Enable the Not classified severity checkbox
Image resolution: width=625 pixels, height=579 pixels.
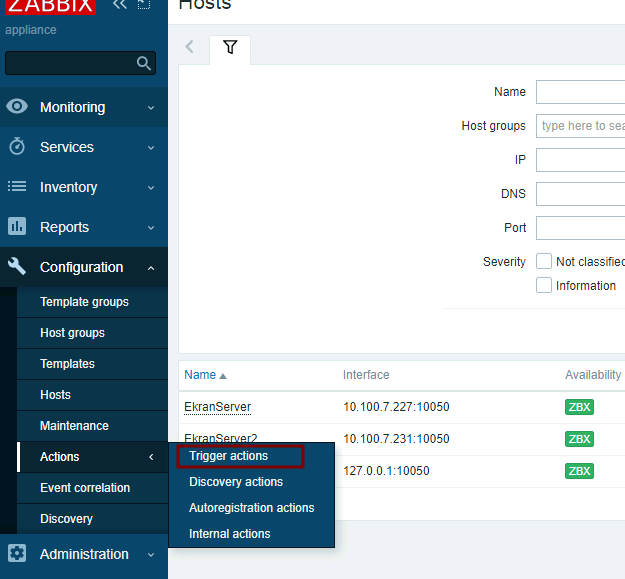[x=544, y=261]
